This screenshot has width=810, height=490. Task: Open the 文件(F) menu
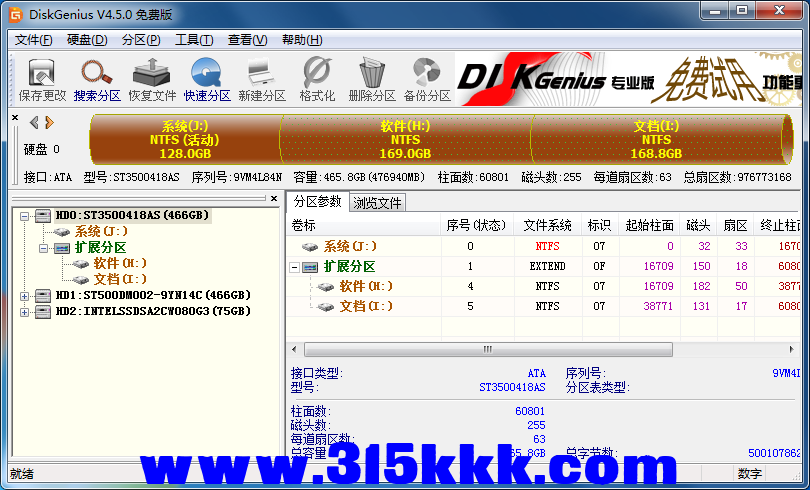pos(34,40)
